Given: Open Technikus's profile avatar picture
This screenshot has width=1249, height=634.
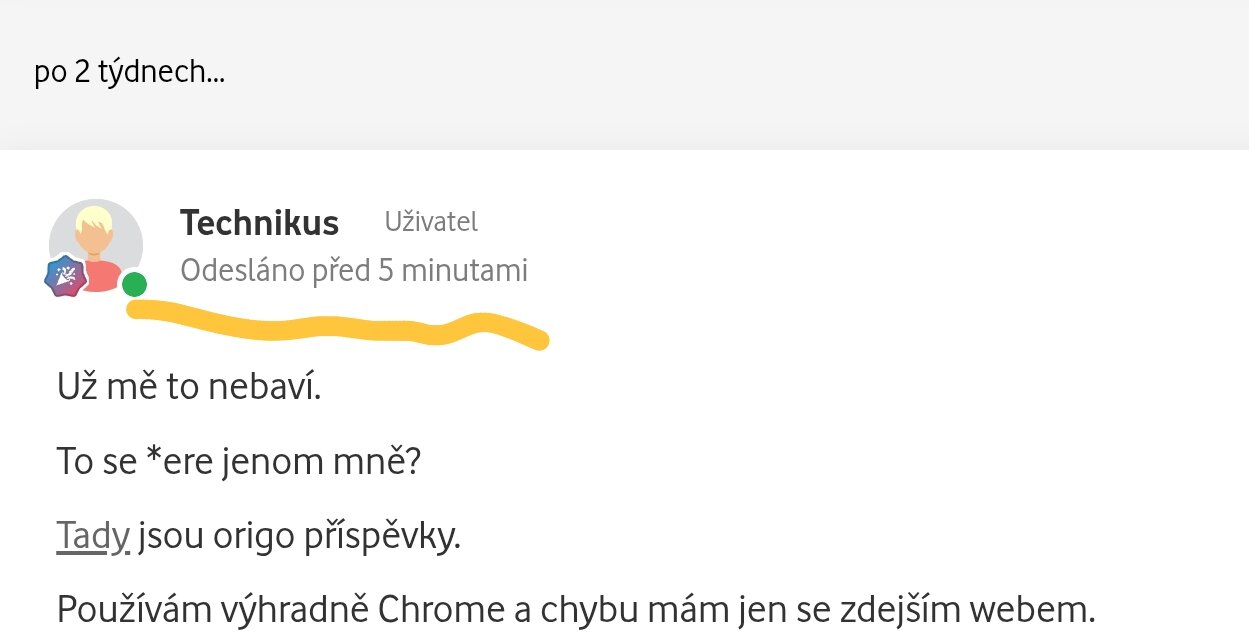Looking at the screenshot, I should (96, 245).
